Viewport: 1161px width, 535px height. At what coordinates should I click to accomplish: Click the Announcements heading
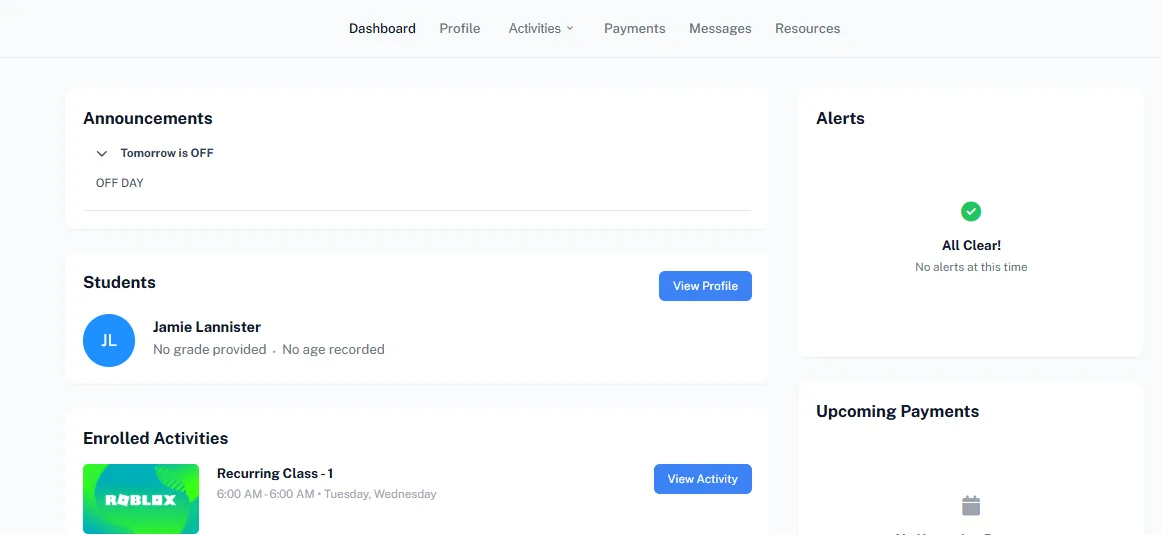(148, 118)
